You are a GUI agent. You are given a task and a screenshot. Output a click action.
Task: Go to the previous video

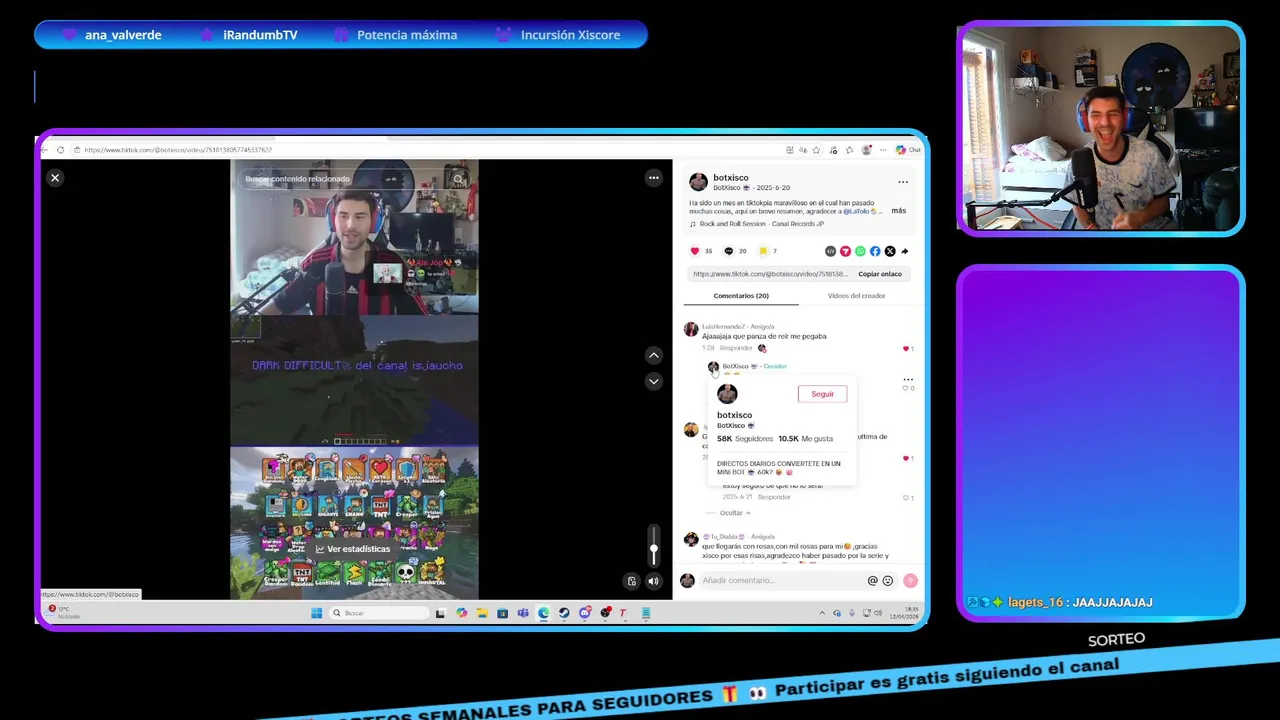pyautogui.click(x=654, y=355)
